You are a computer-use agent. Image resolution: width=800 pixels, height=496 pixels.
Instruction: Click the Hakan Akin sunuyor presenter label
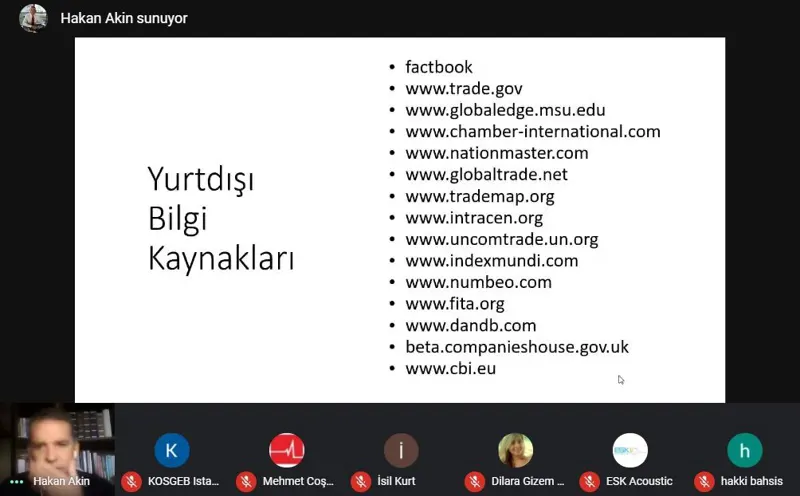point(124,18)
